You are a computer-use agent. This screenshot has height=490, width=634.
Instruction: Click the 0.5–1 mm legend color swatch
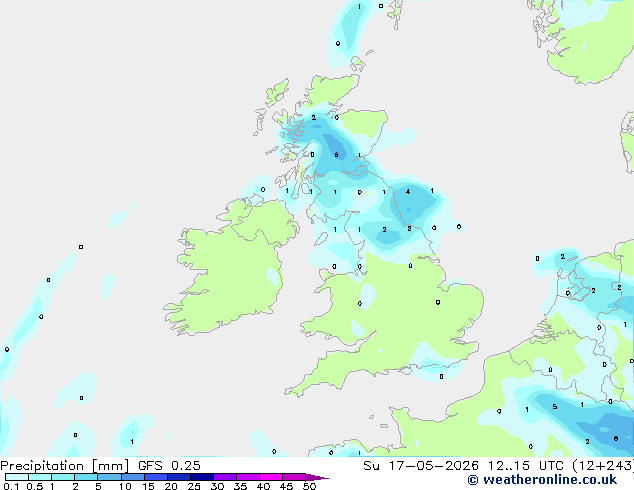coord(40,477)
